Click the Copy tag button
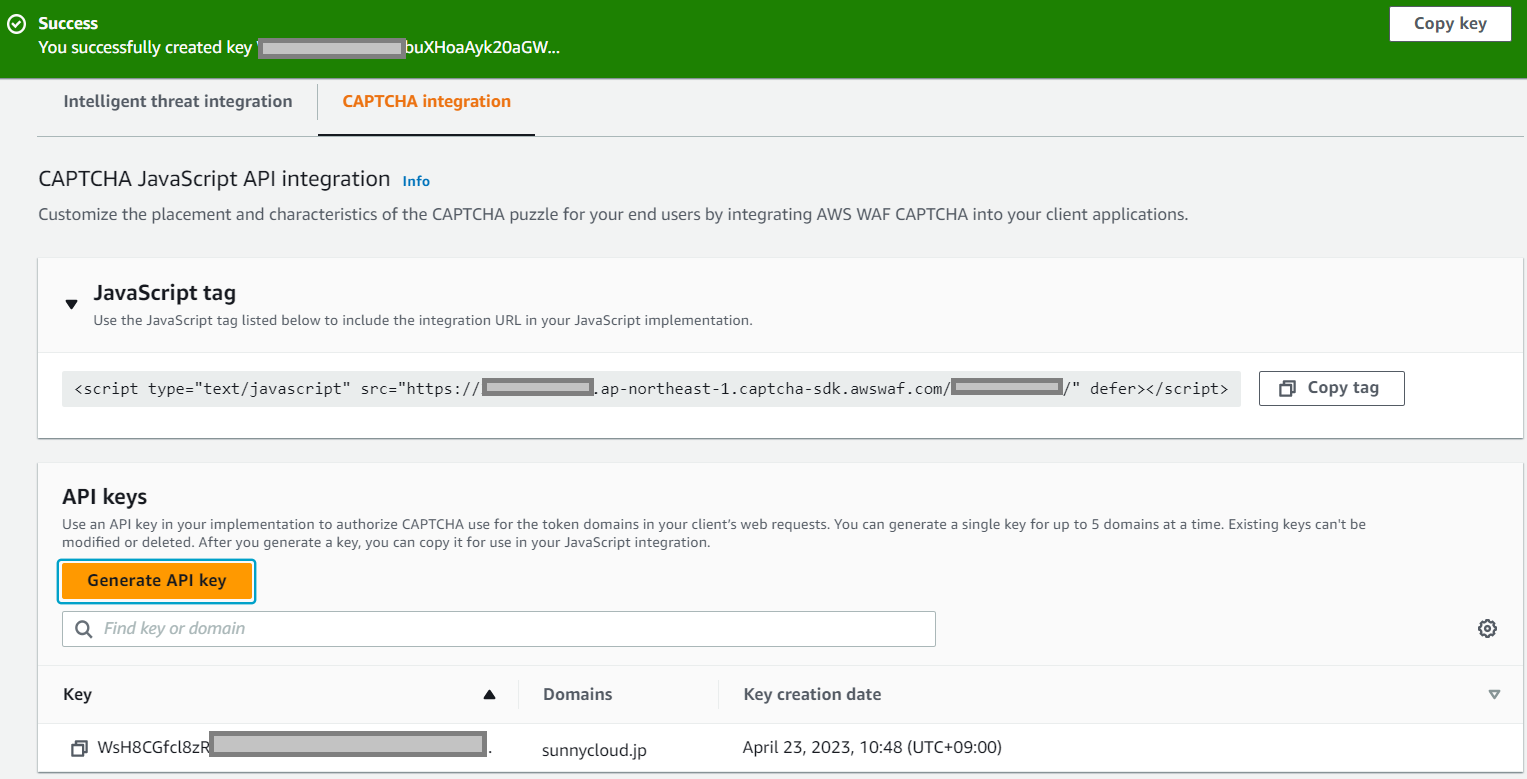 point(1331,388)
